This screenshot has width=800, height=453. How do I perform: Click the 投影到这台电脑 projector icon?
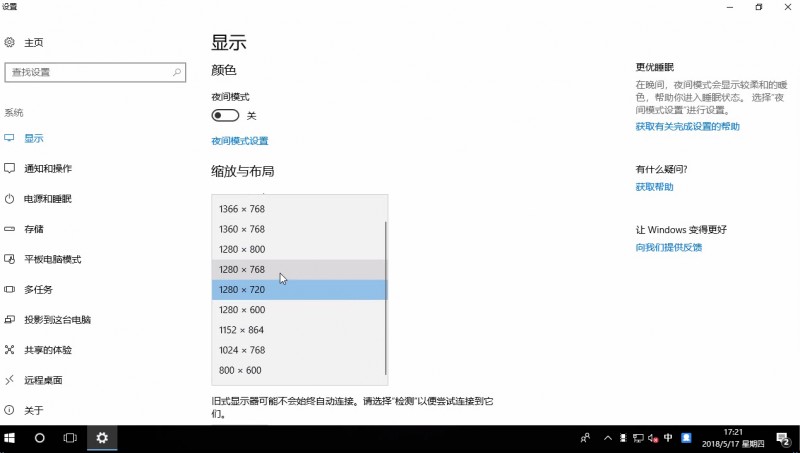(x=9, y=320)
